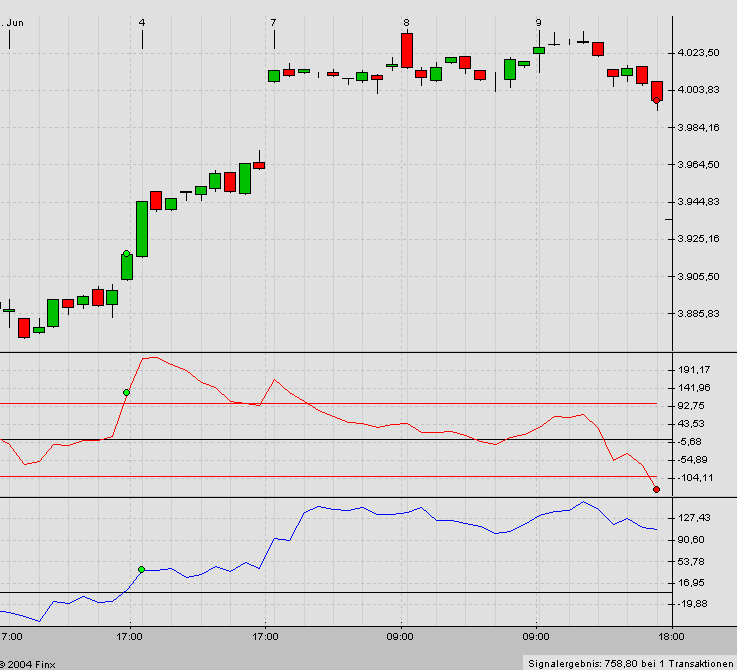The width and height of the screenshot is (737, 670).
Task: Click the green signal dot on the candlestick chart
Action: (x=126, y=254)
